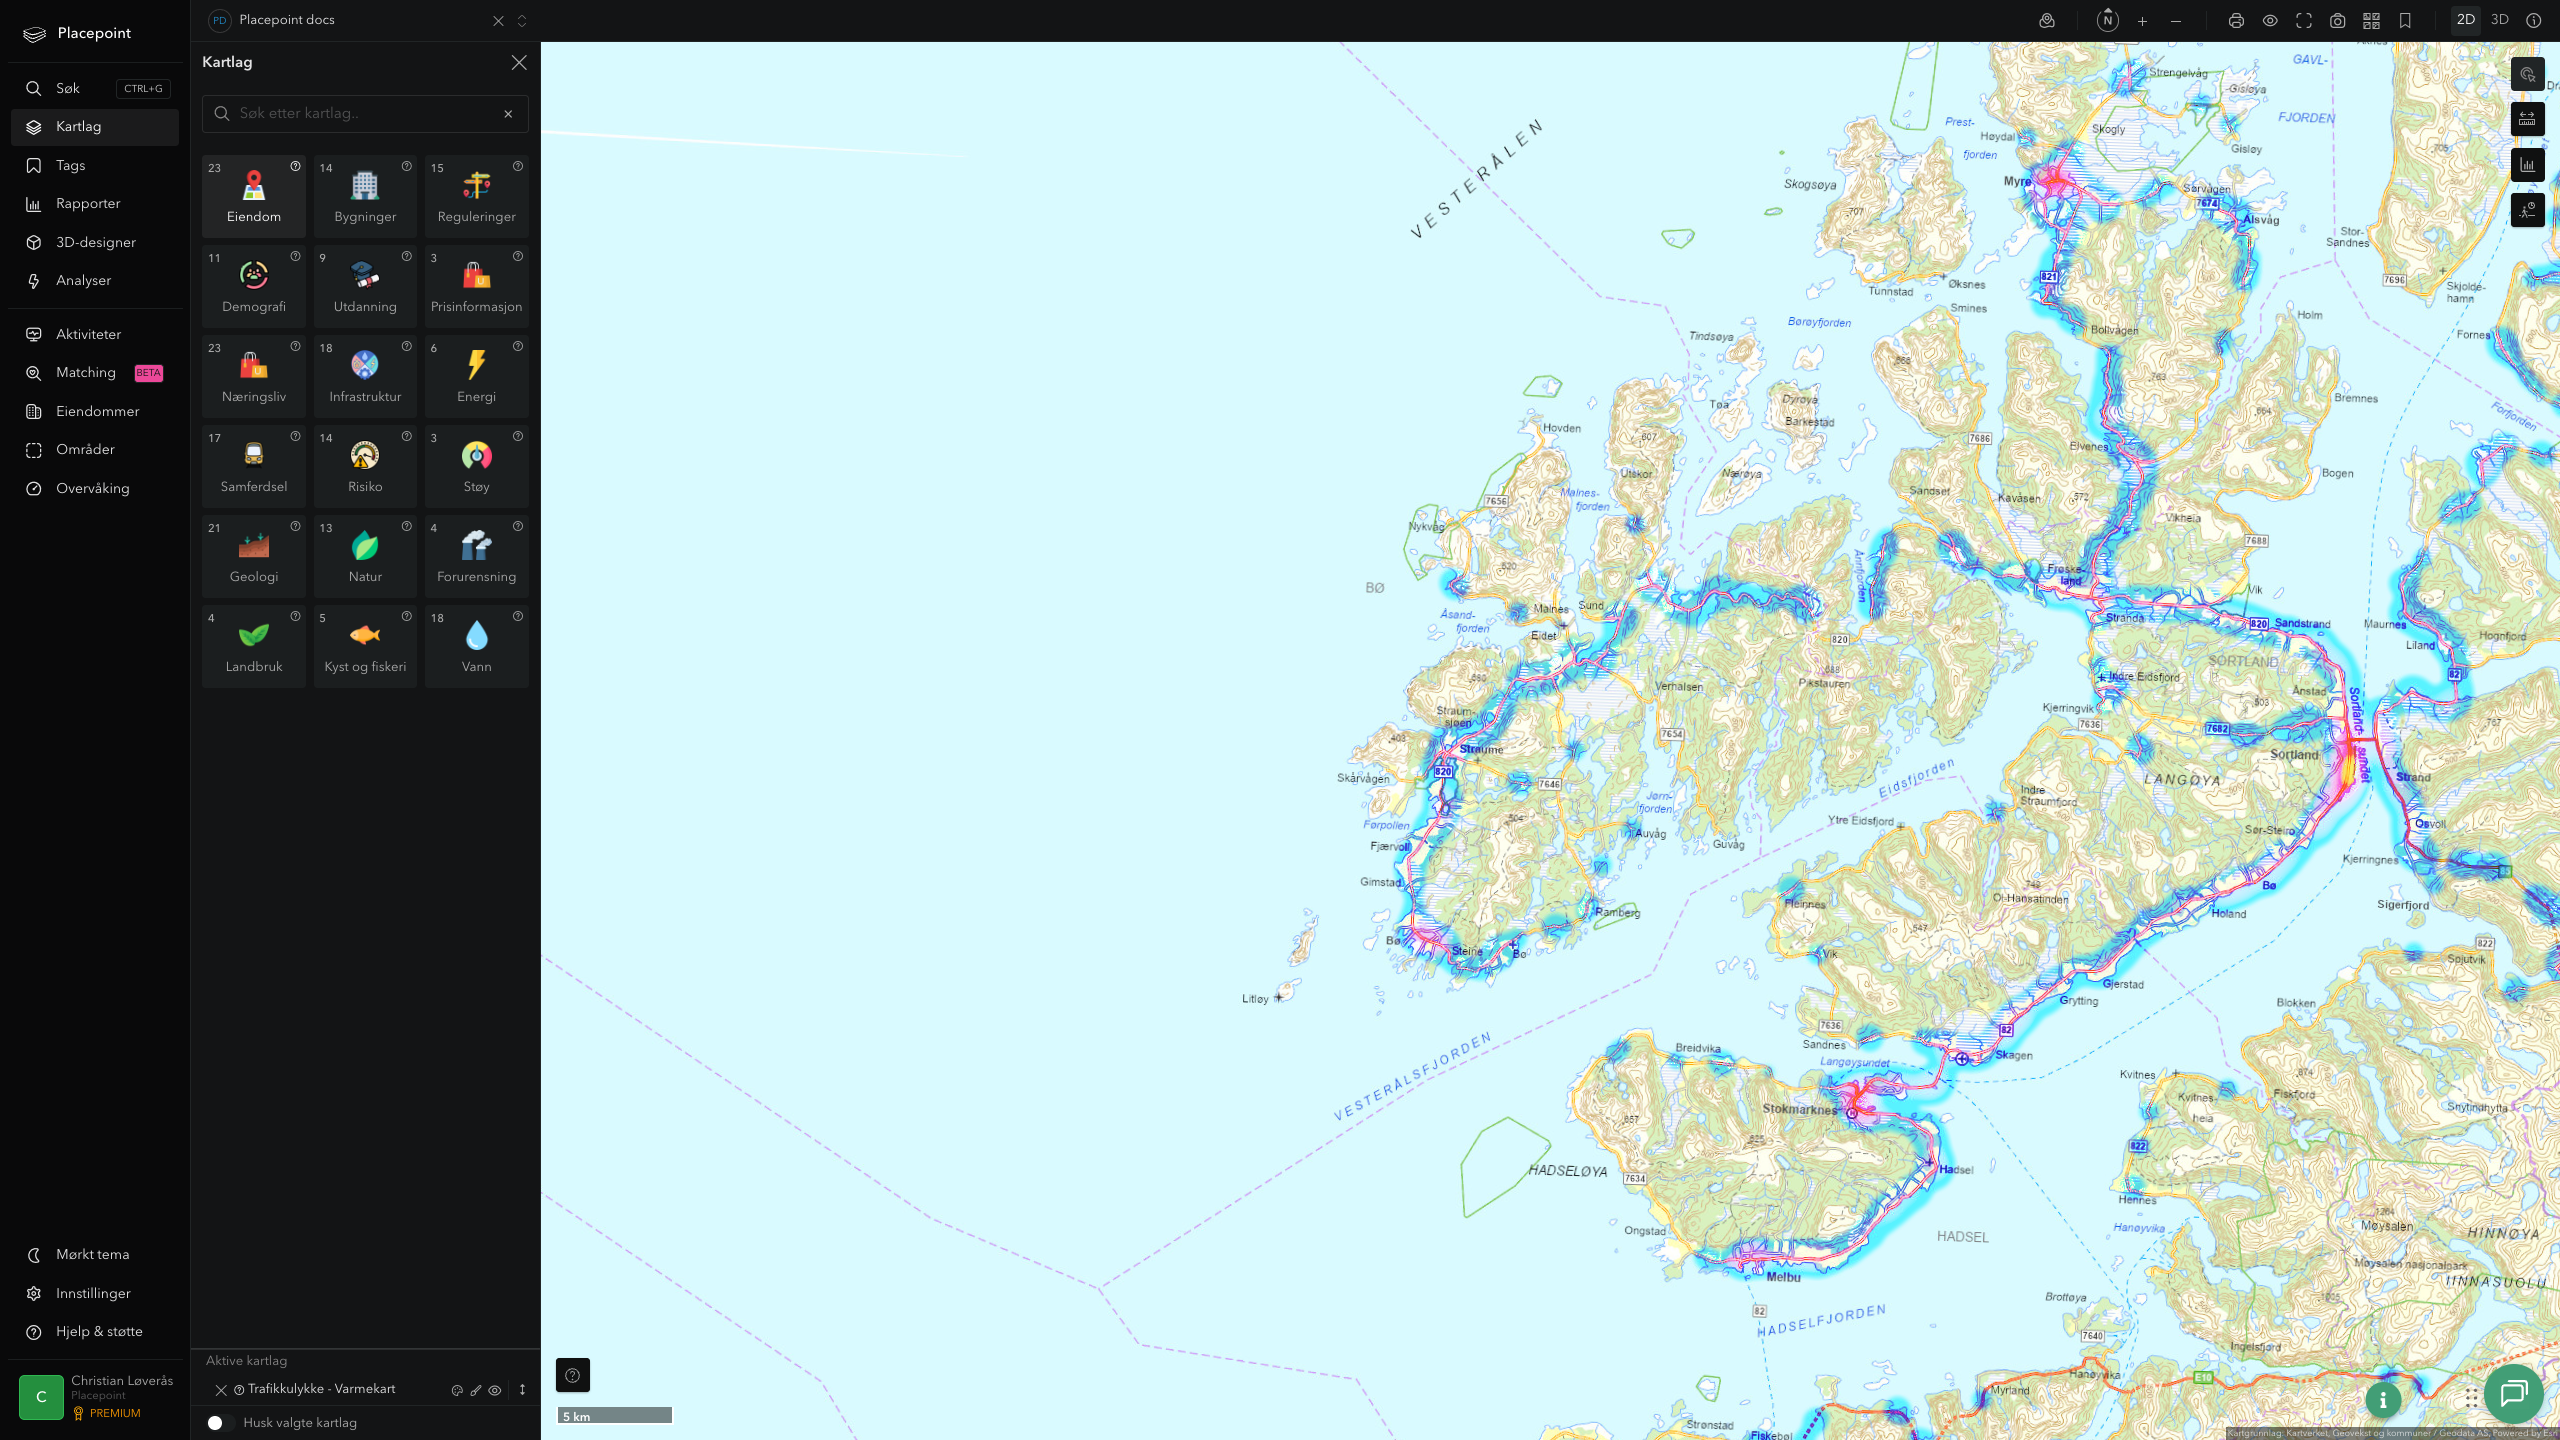
Task: Open the info icon in top bar
Action: pos(2533,21)
